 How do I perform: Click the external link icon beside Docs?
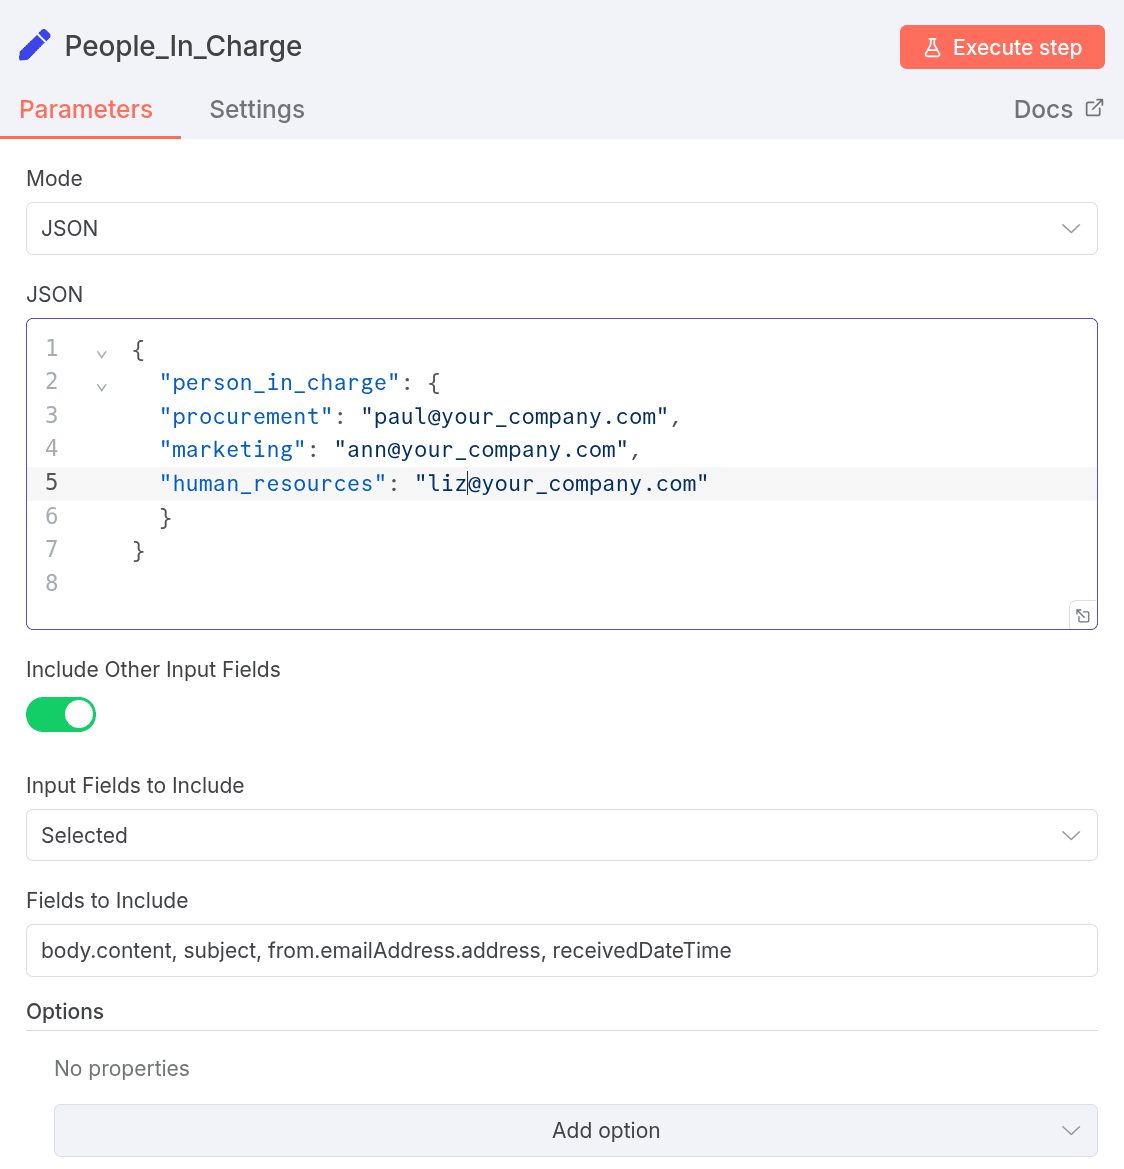pyautogui.click(x=1095, y=108)
